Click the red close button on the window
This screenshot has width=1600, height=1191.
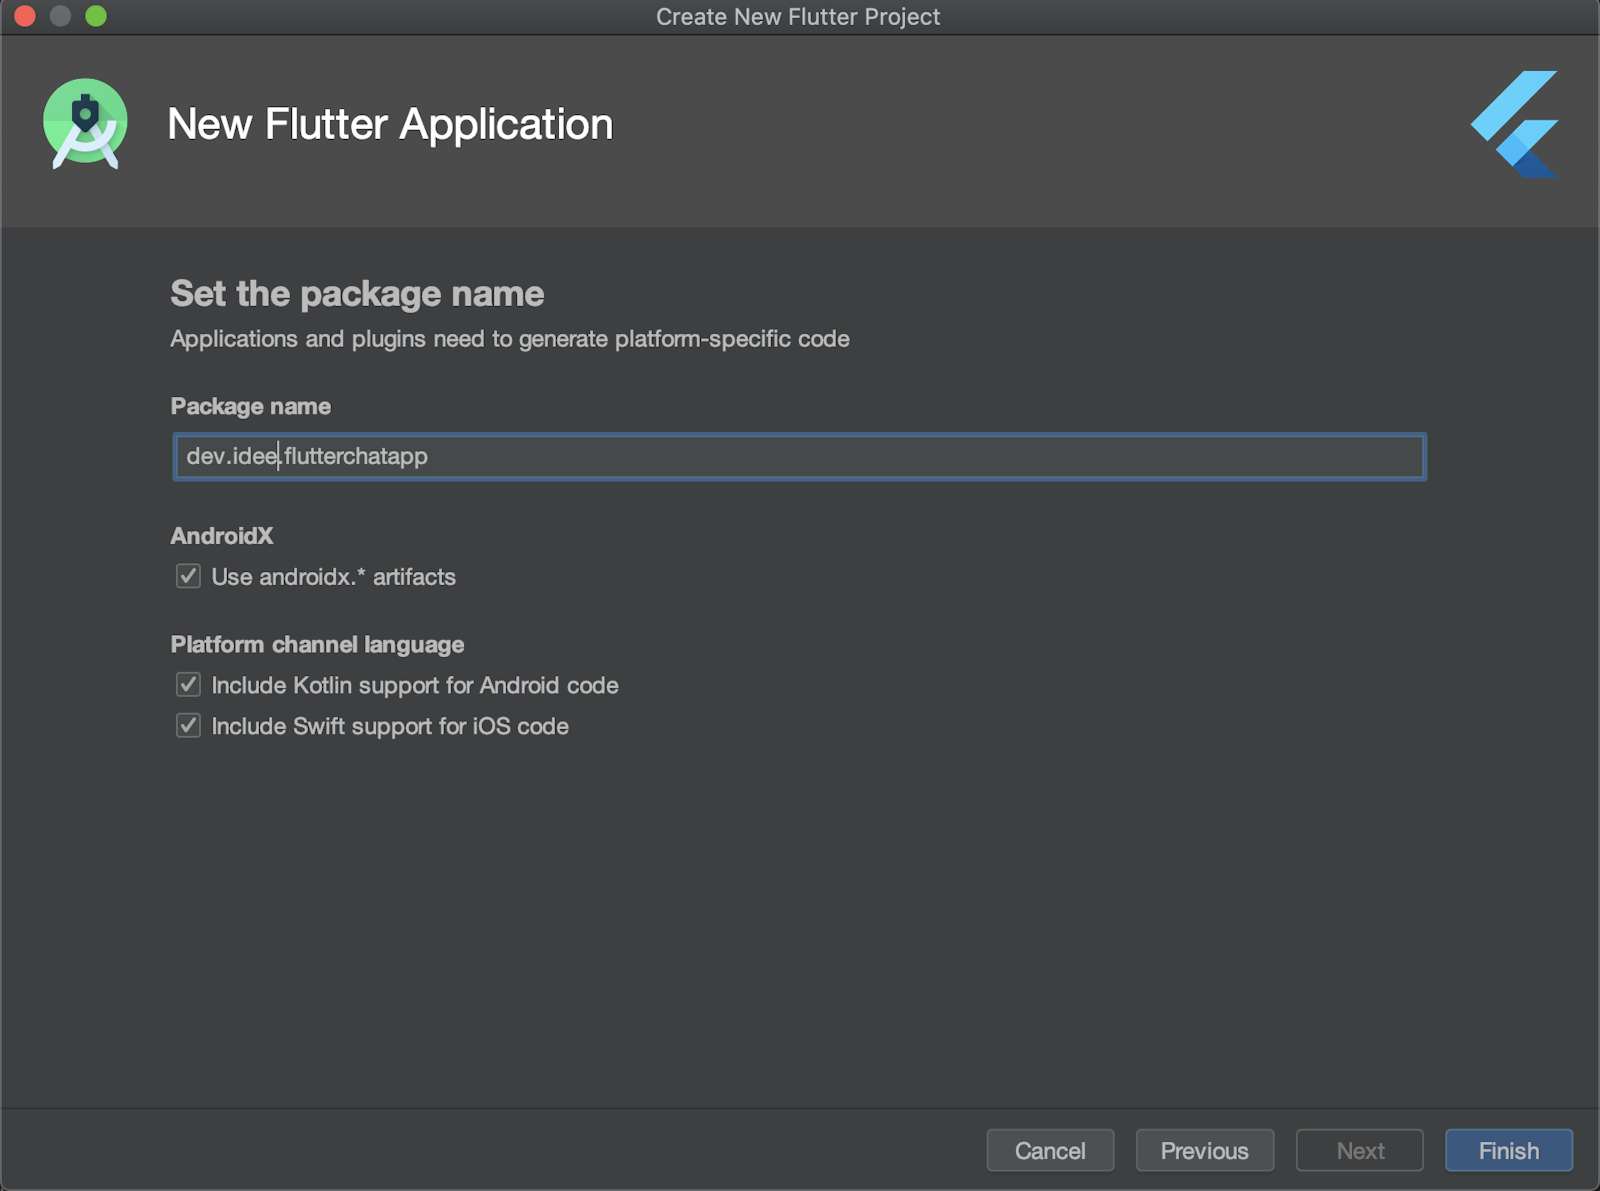pyautogui.click(x=27, y=16)
